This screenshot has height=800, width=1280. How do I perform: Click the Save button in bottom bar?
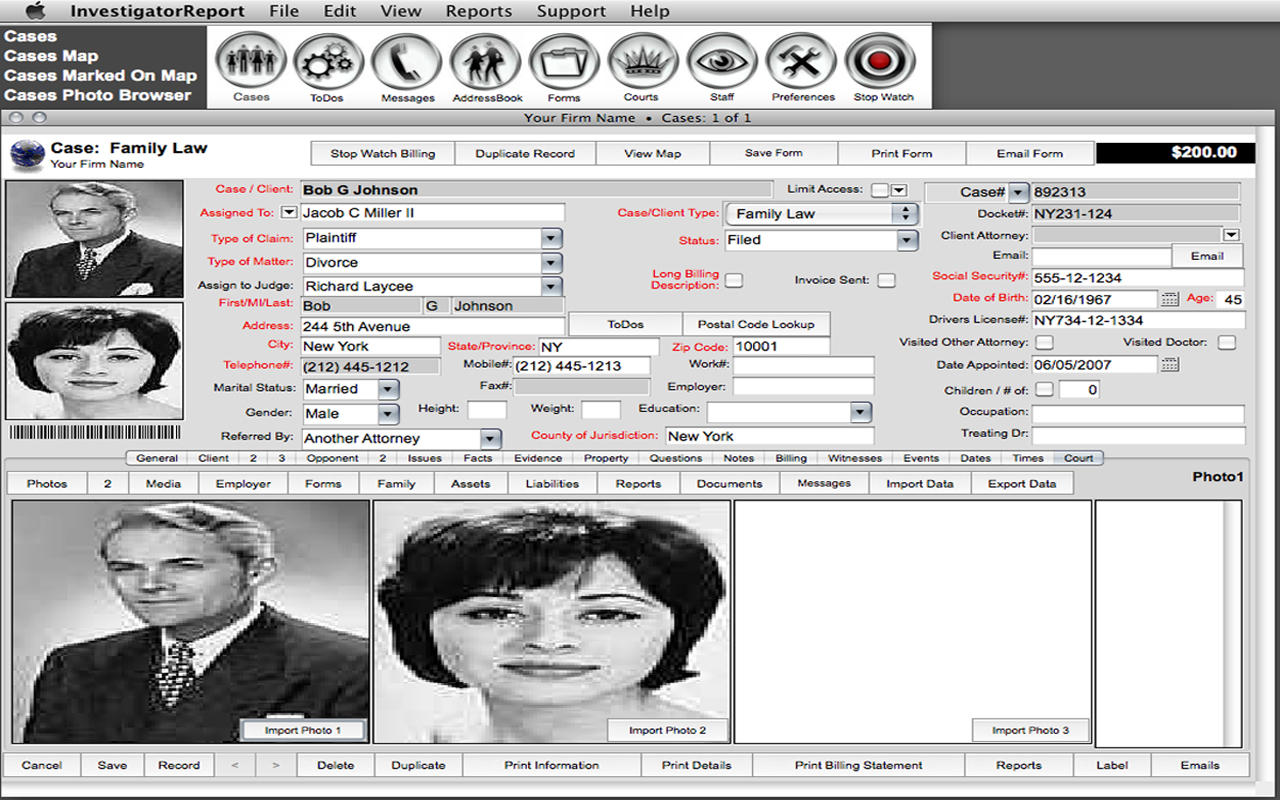point(112,765)
